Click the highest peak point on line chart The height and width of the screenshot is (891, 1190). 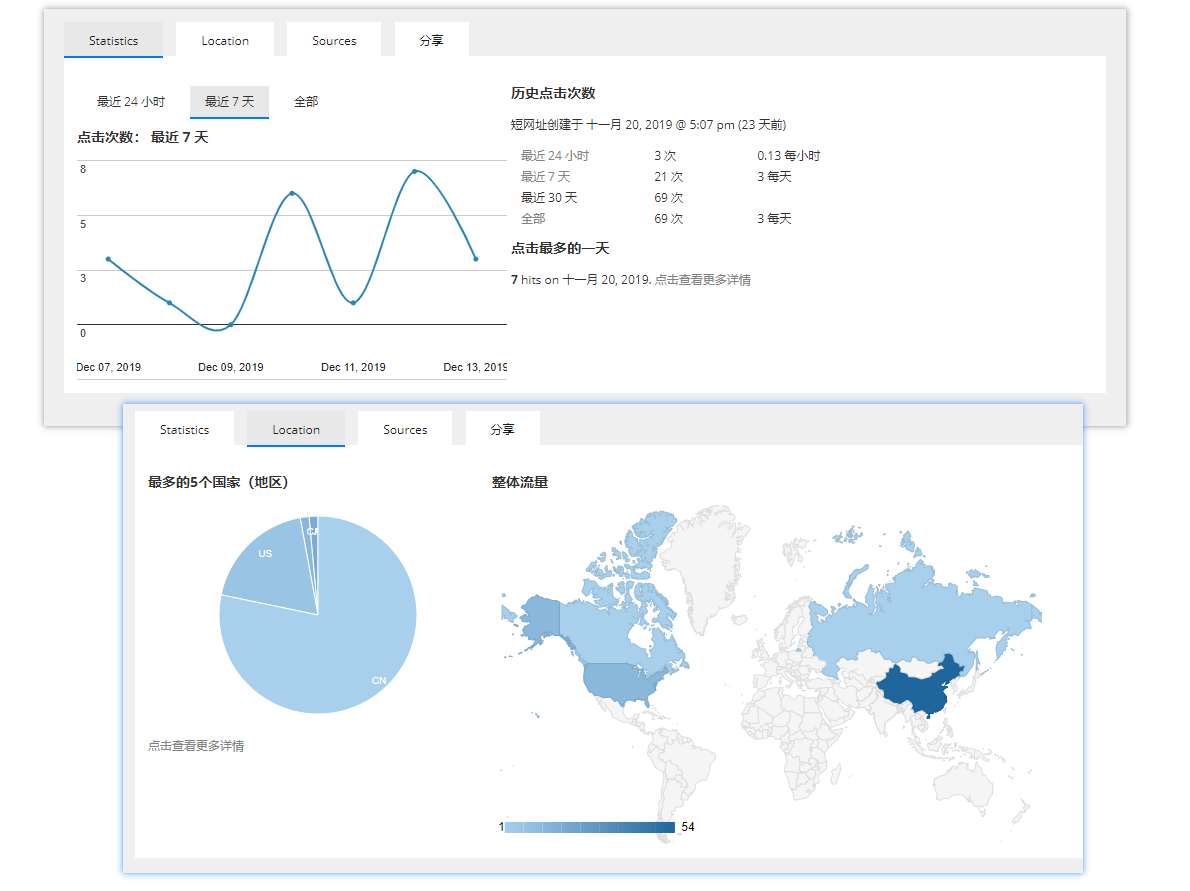point(414,172)
